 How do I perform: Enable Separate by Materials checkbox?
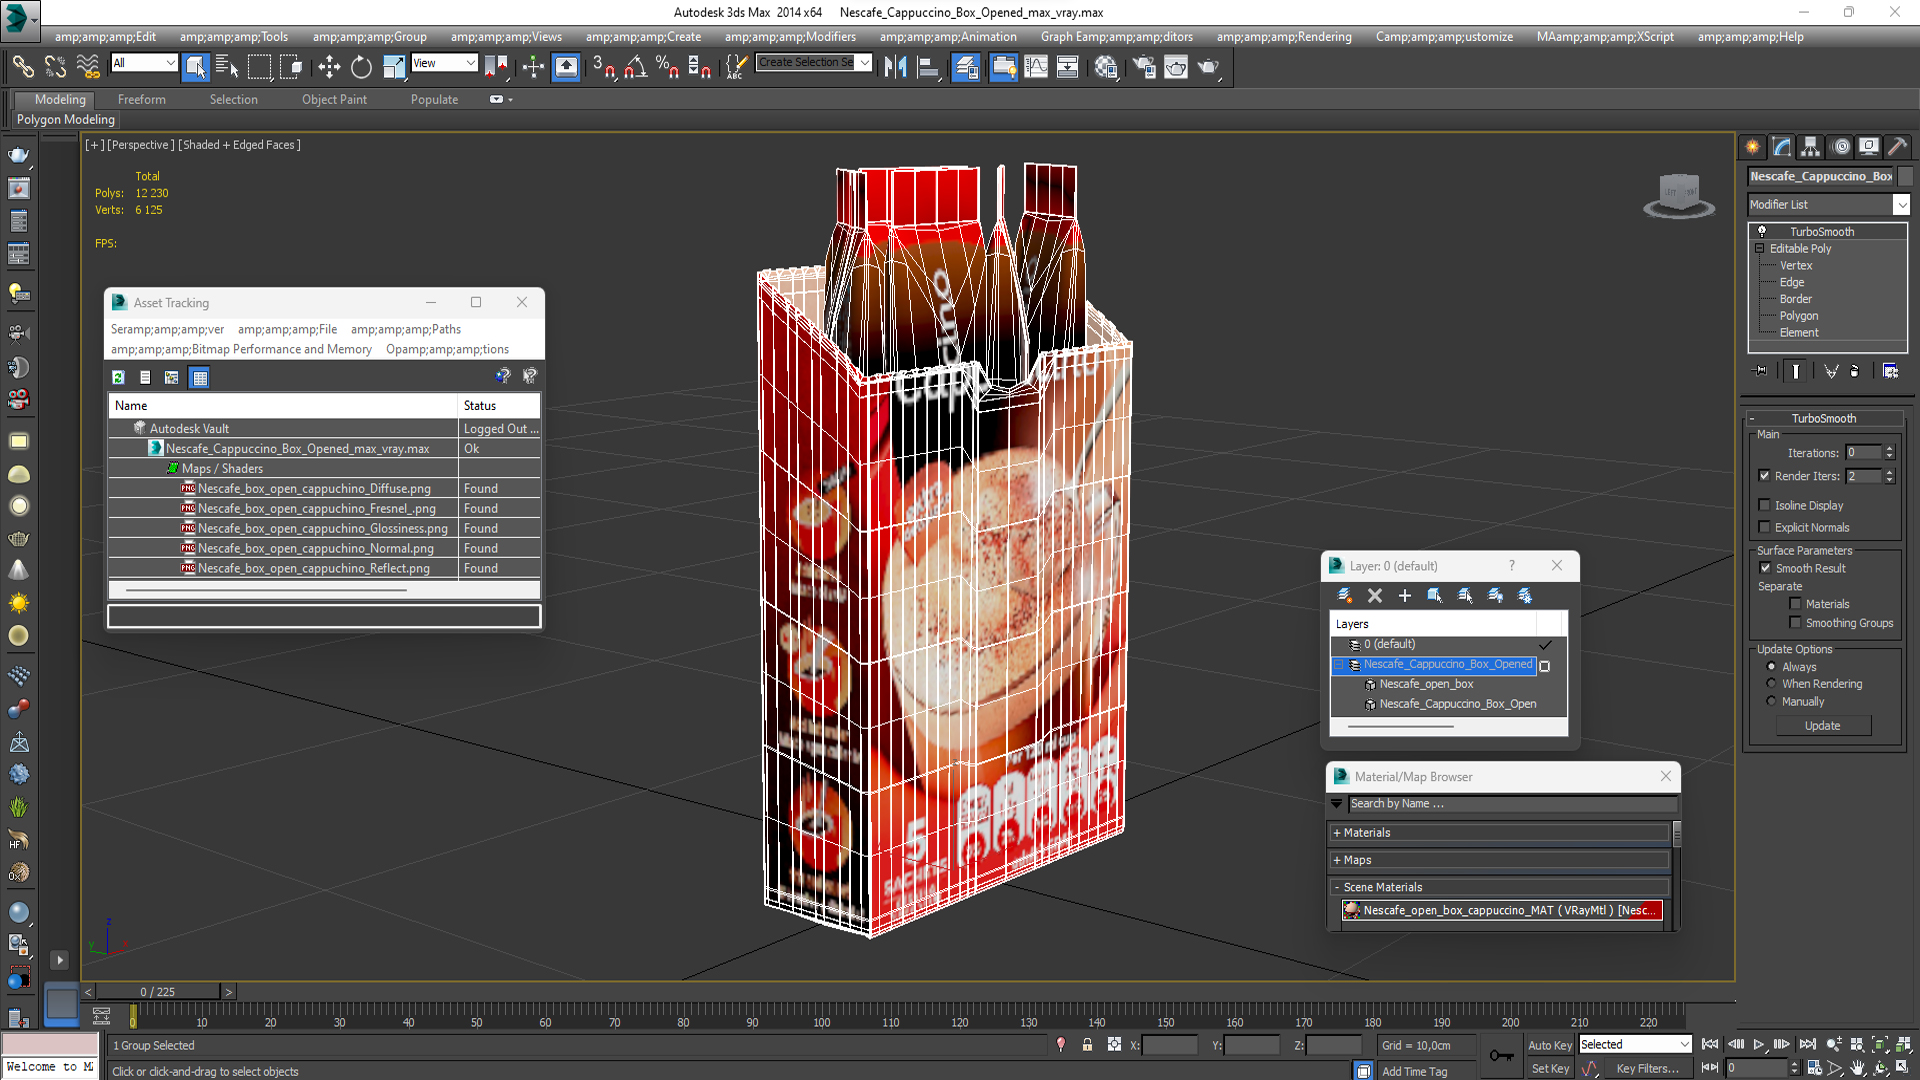point(1796,604)
